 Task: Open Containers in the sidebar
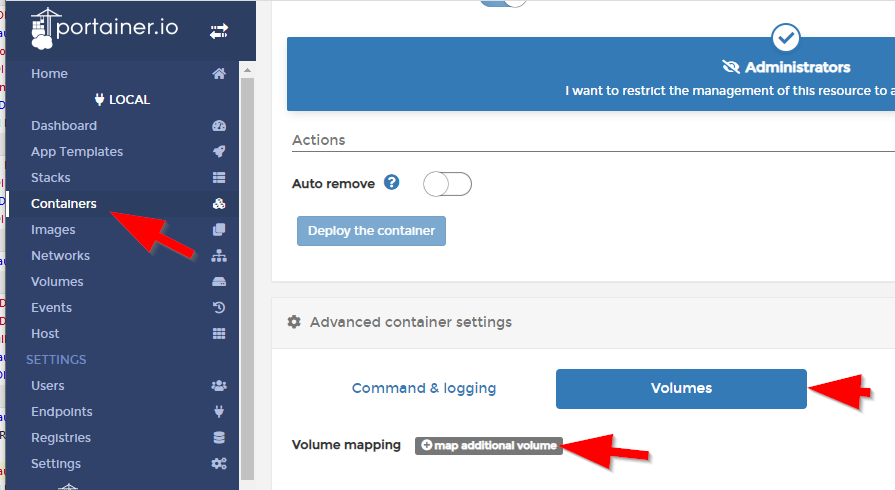(64, 204)
